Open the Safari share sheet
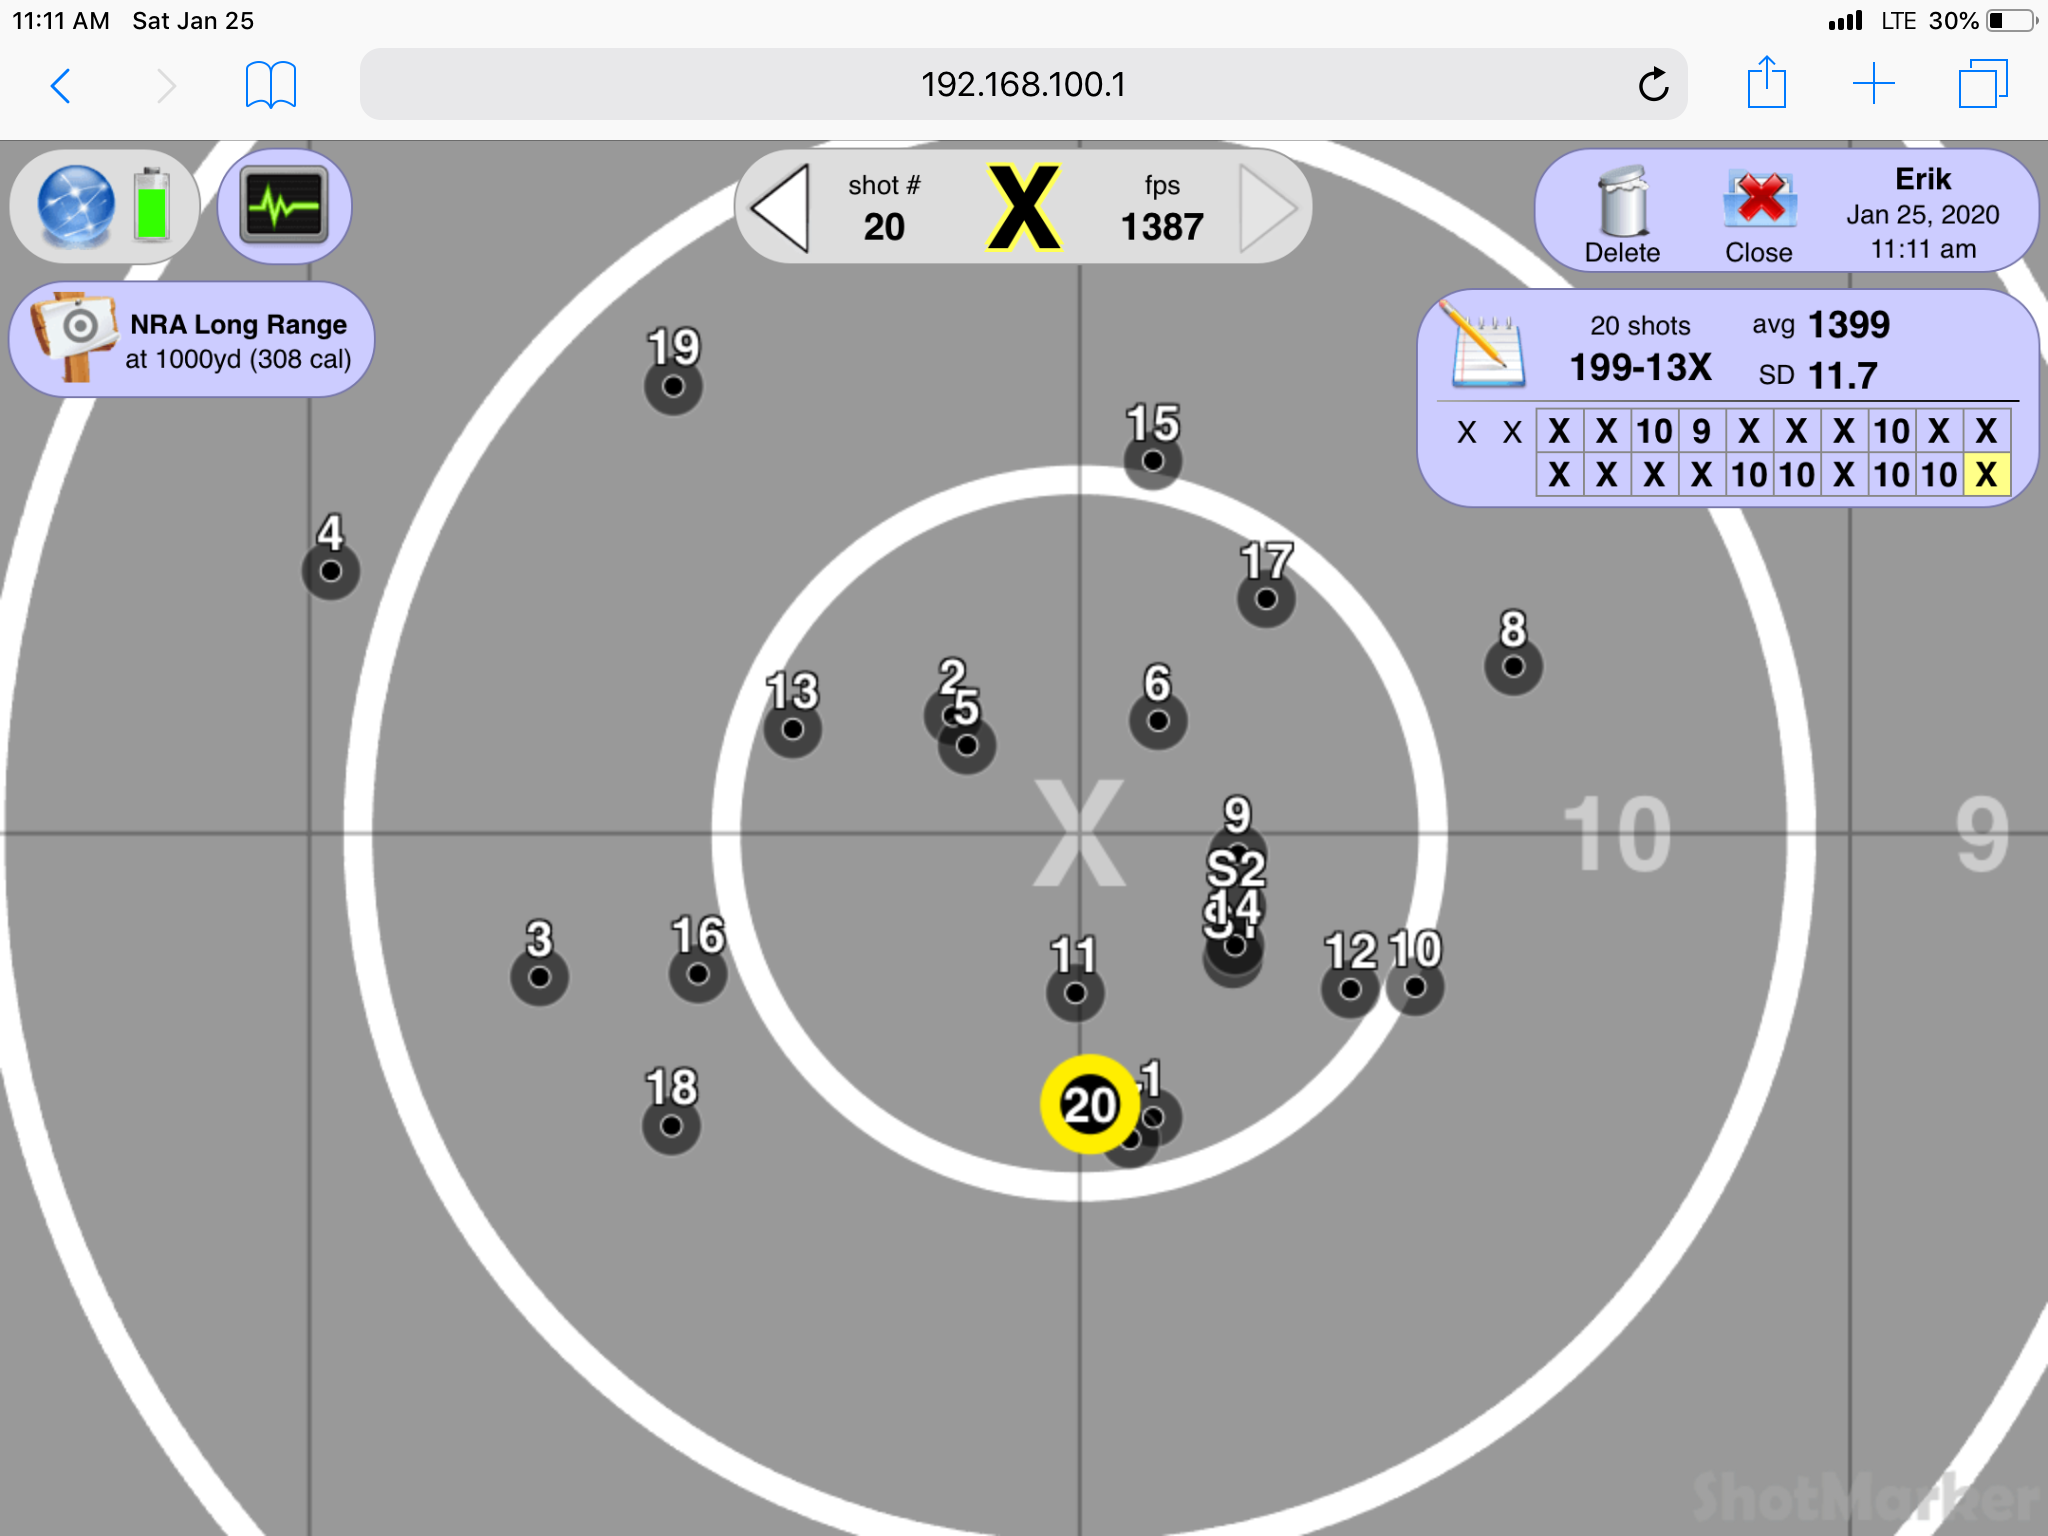2048x1536 pixels. [1766, 83]
